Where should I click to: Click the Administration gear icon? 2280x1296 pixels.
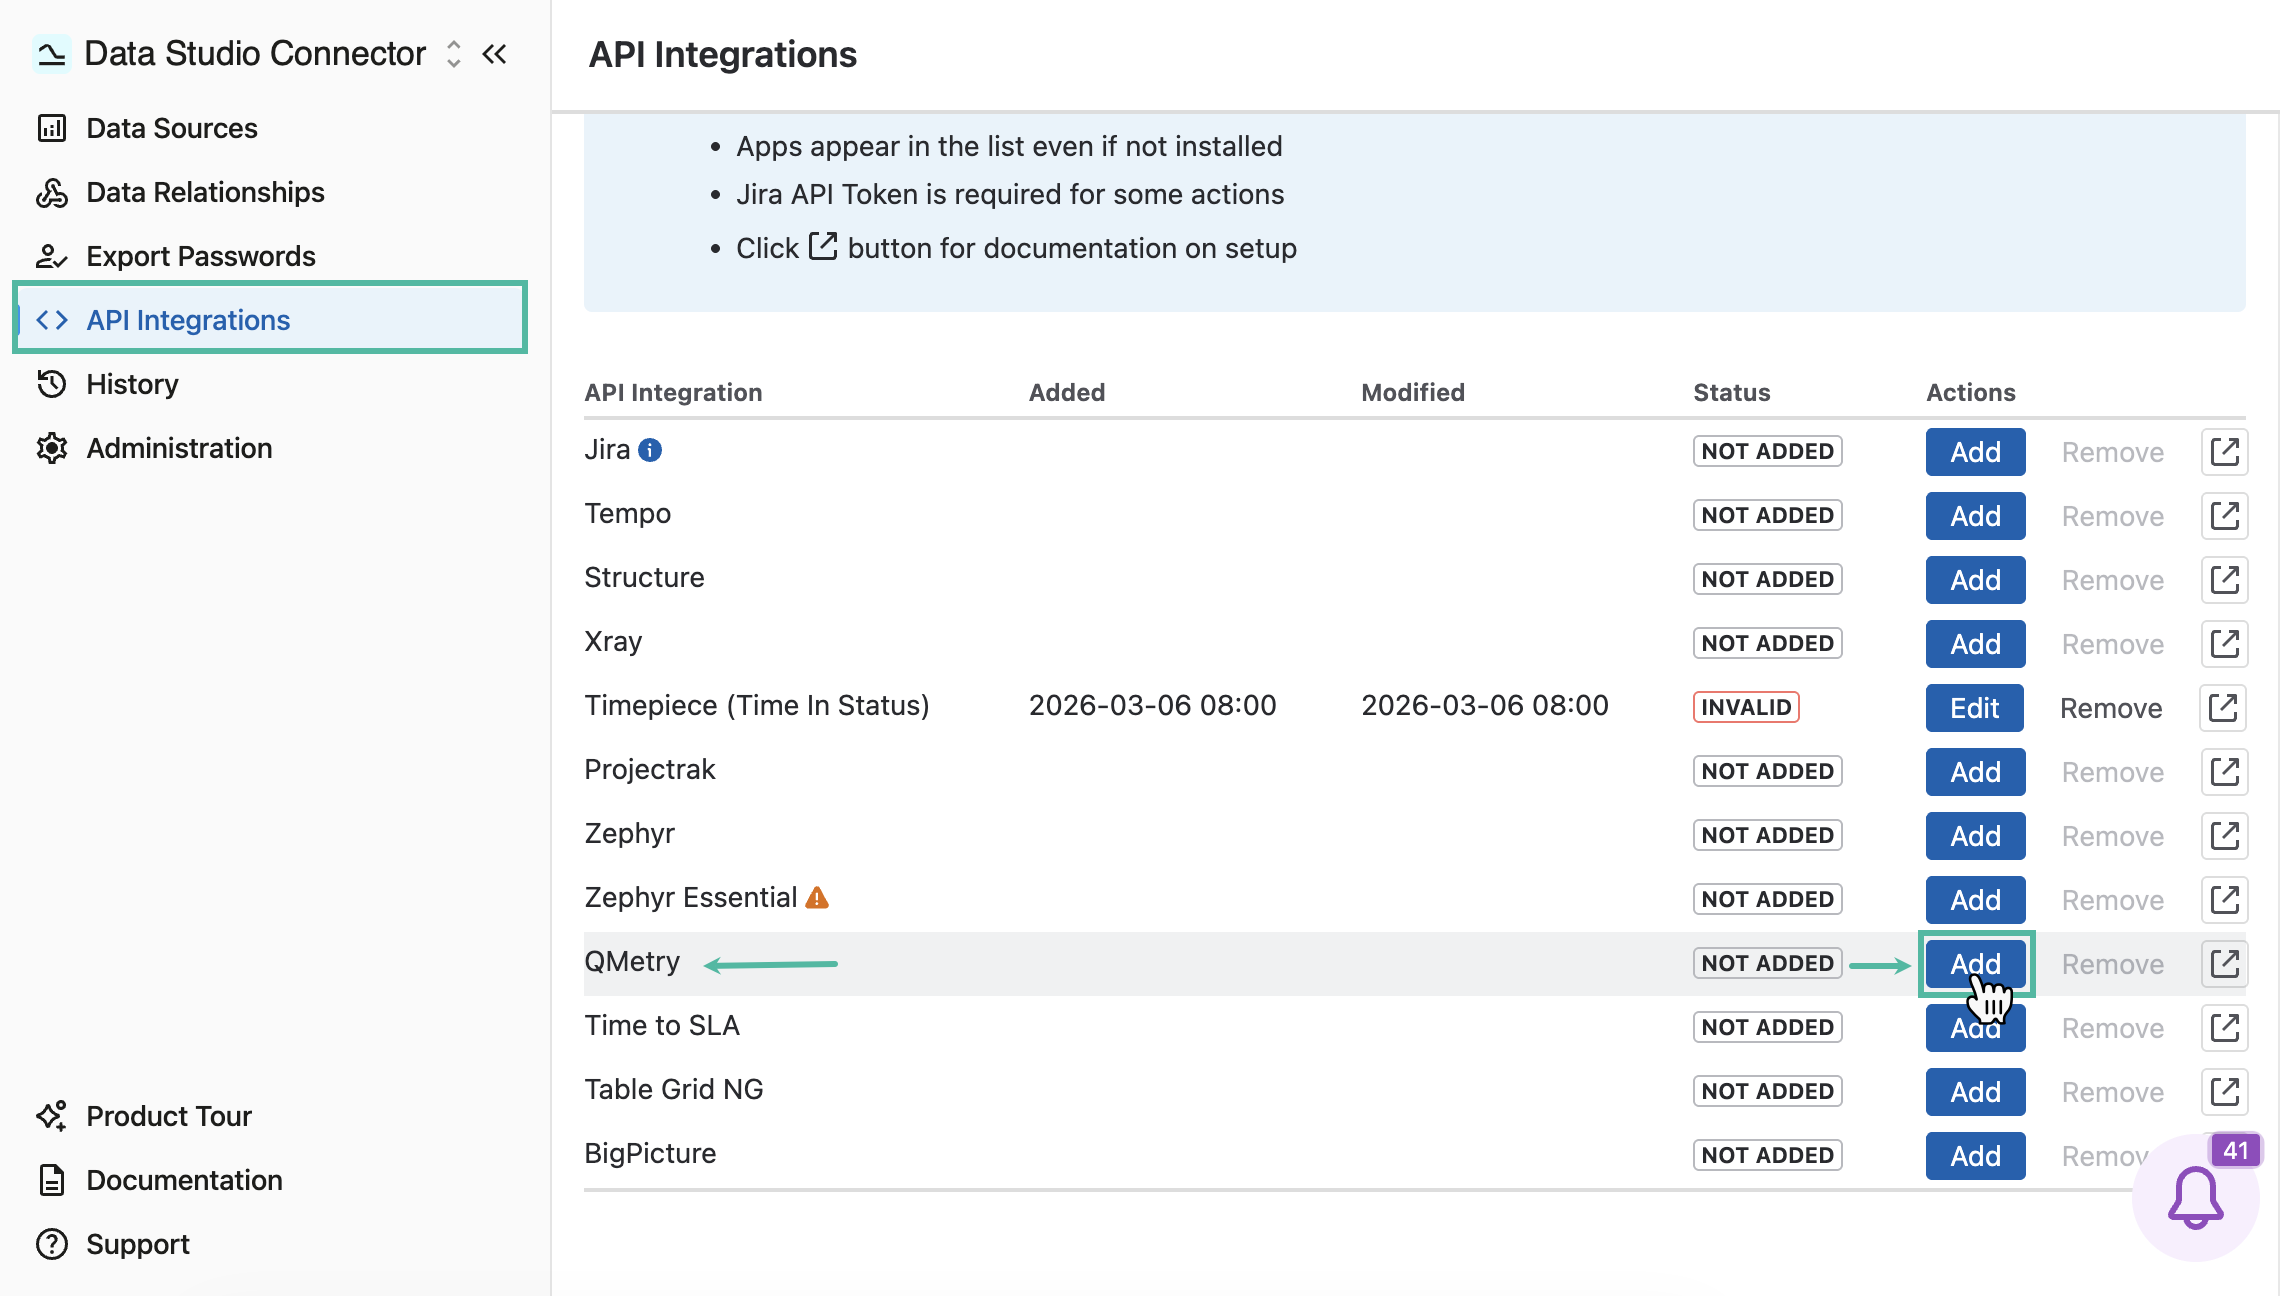pyautogui.click(x=52, y=448)
